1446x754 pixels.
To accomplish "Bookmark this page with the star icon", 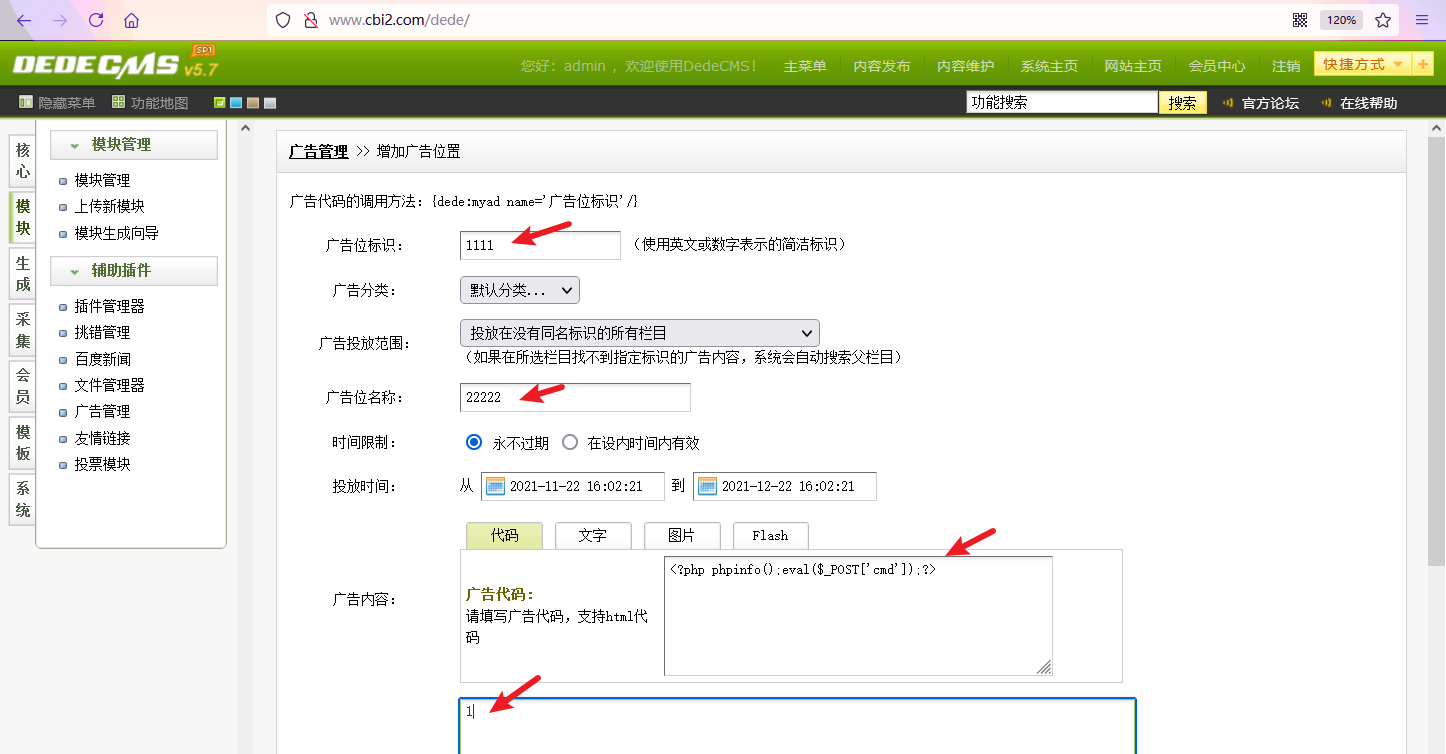I will click(1383, 20).
